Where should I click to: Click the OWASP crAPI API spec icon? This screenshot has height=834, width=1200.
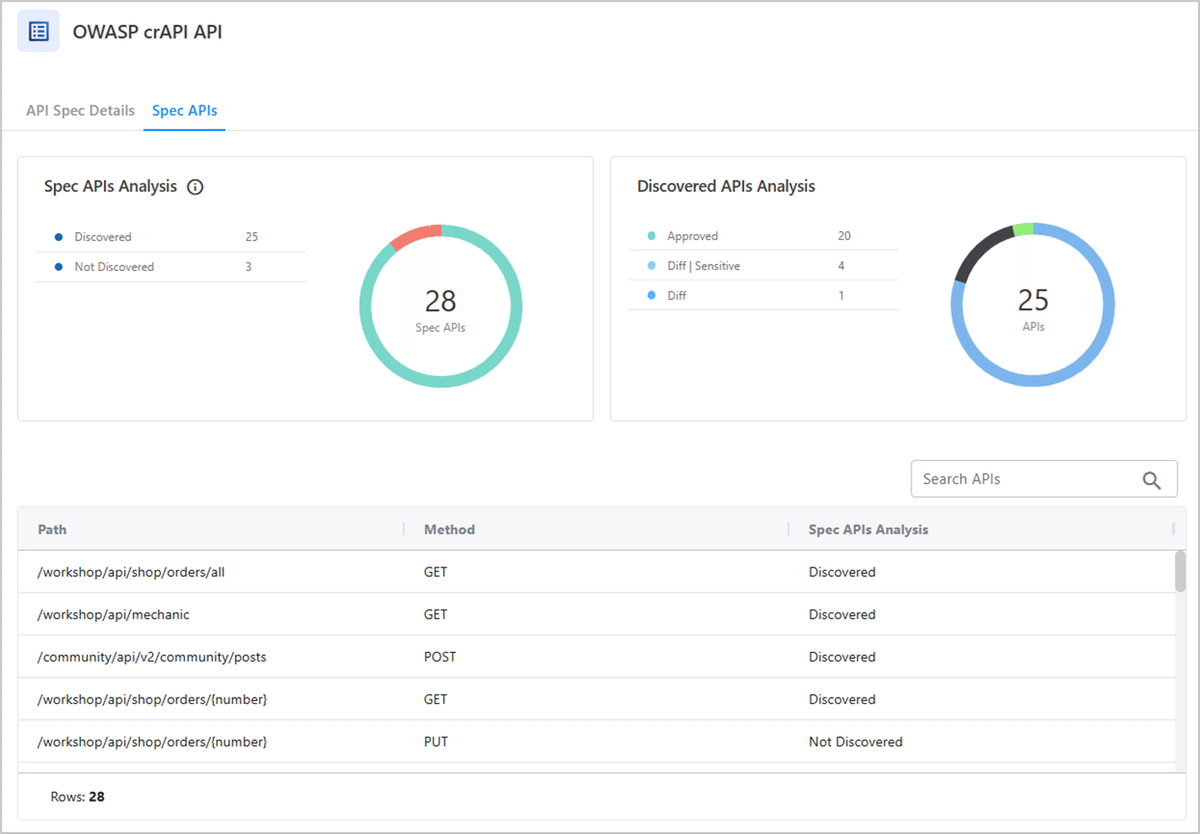(x=38, y=30)
